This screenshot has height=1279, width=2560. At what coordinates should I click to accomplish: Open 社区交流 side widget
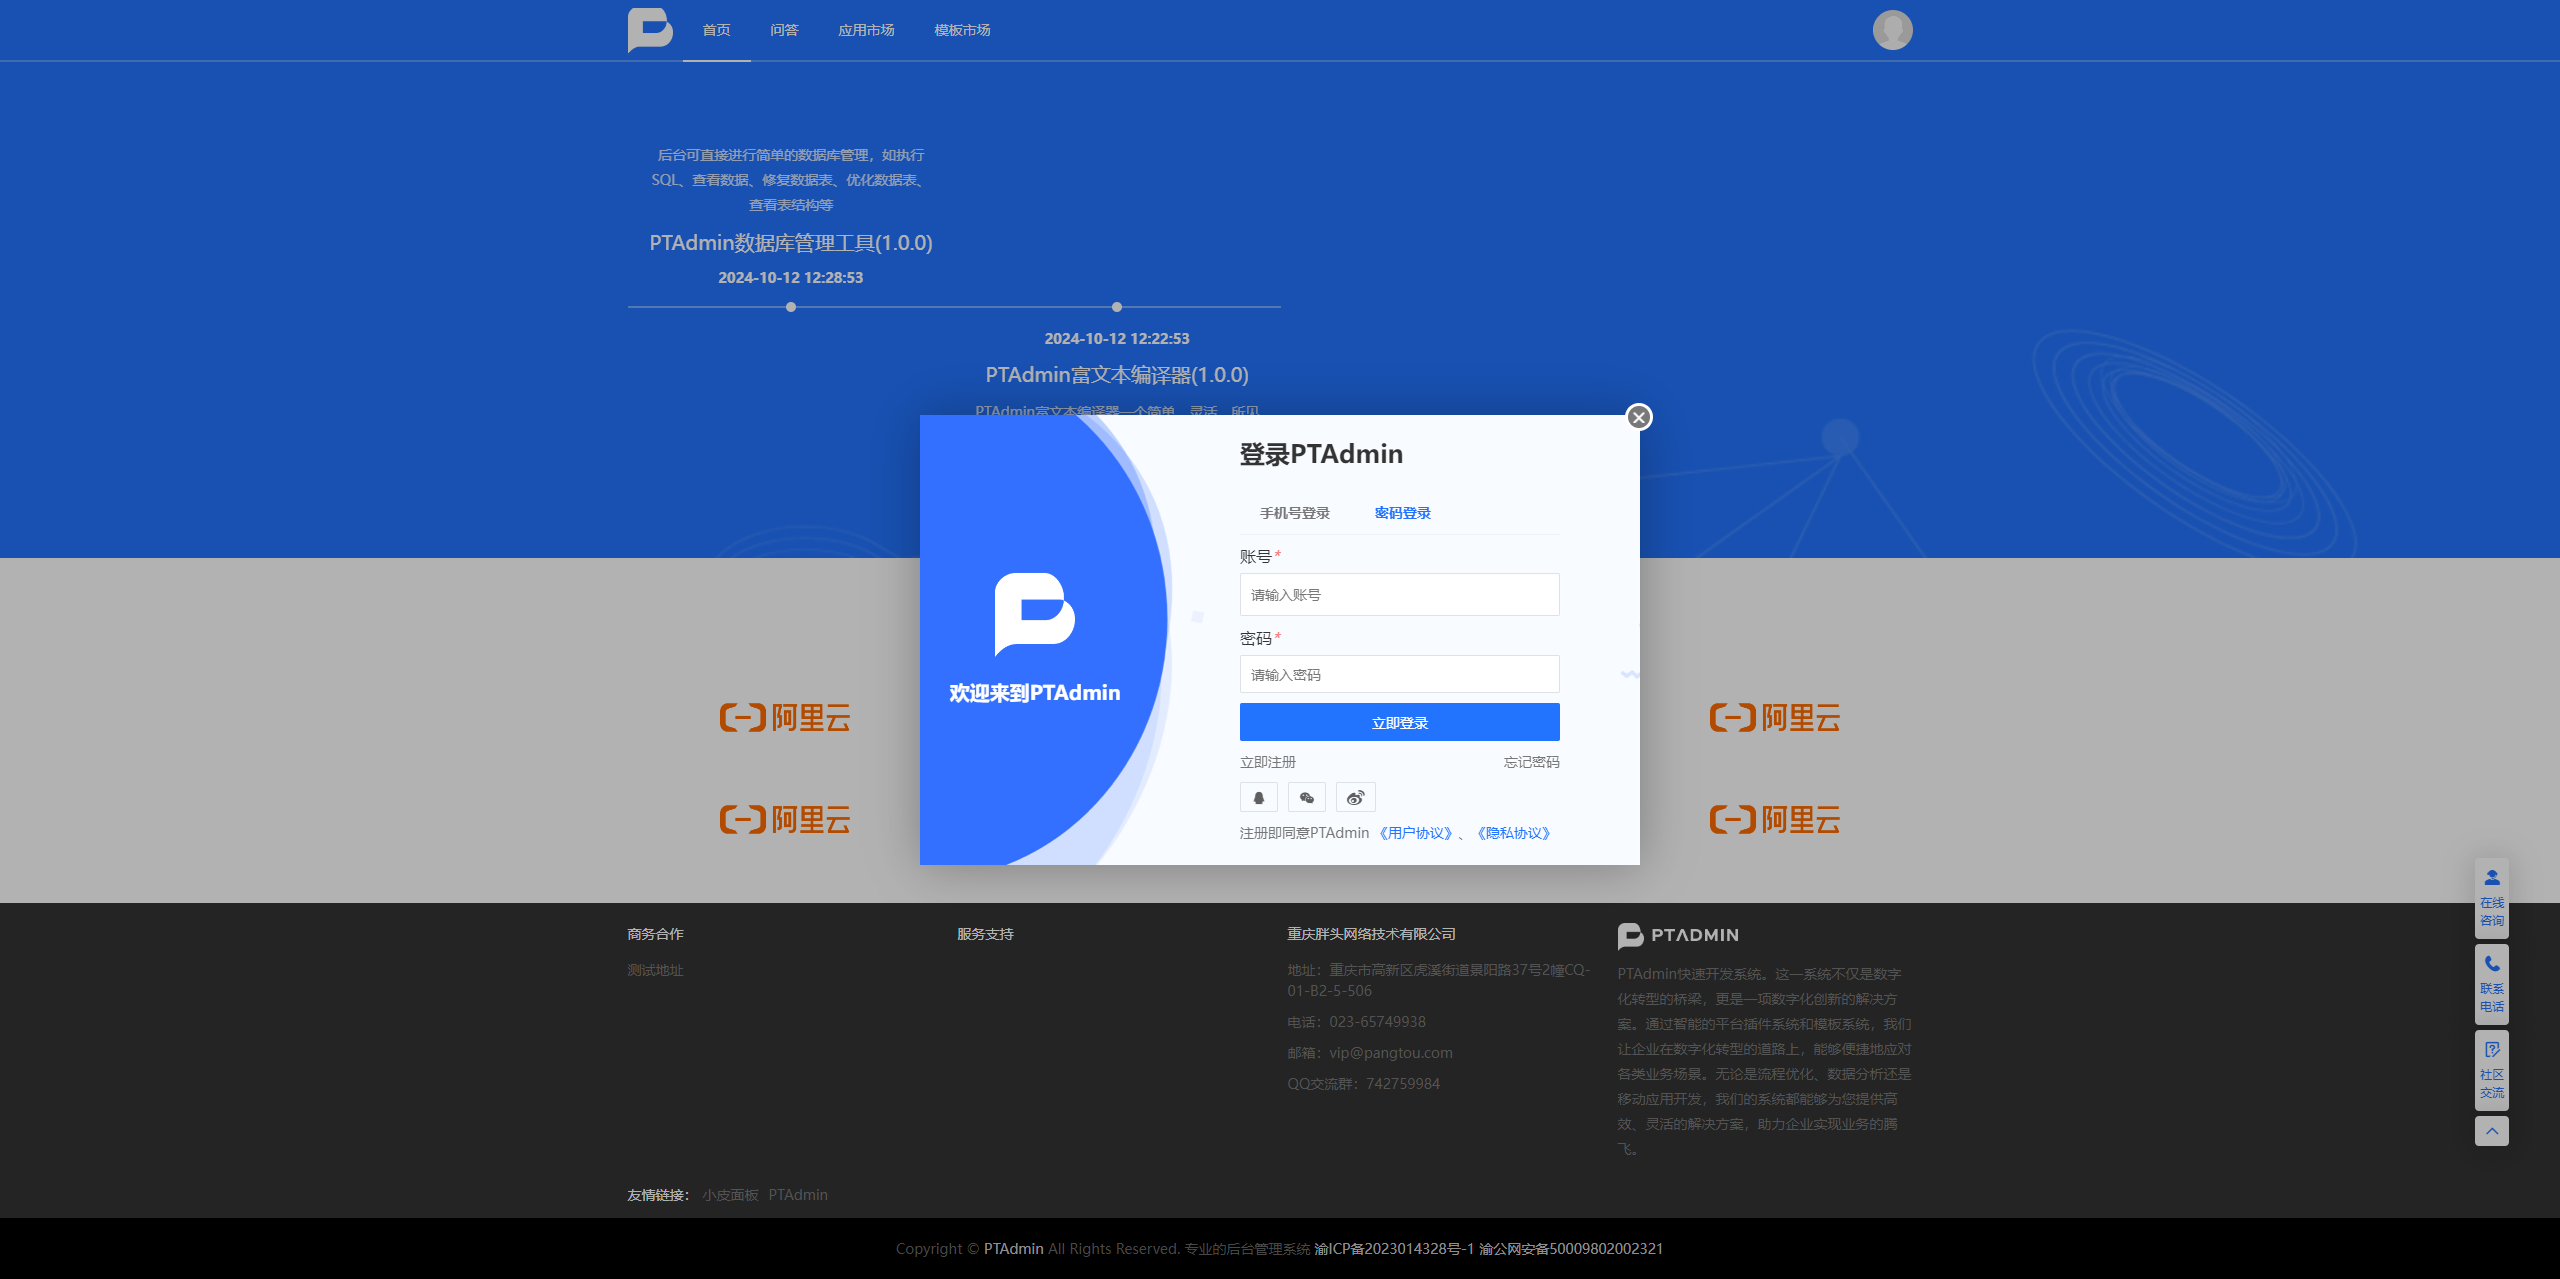click(x=2491, y=1070)
